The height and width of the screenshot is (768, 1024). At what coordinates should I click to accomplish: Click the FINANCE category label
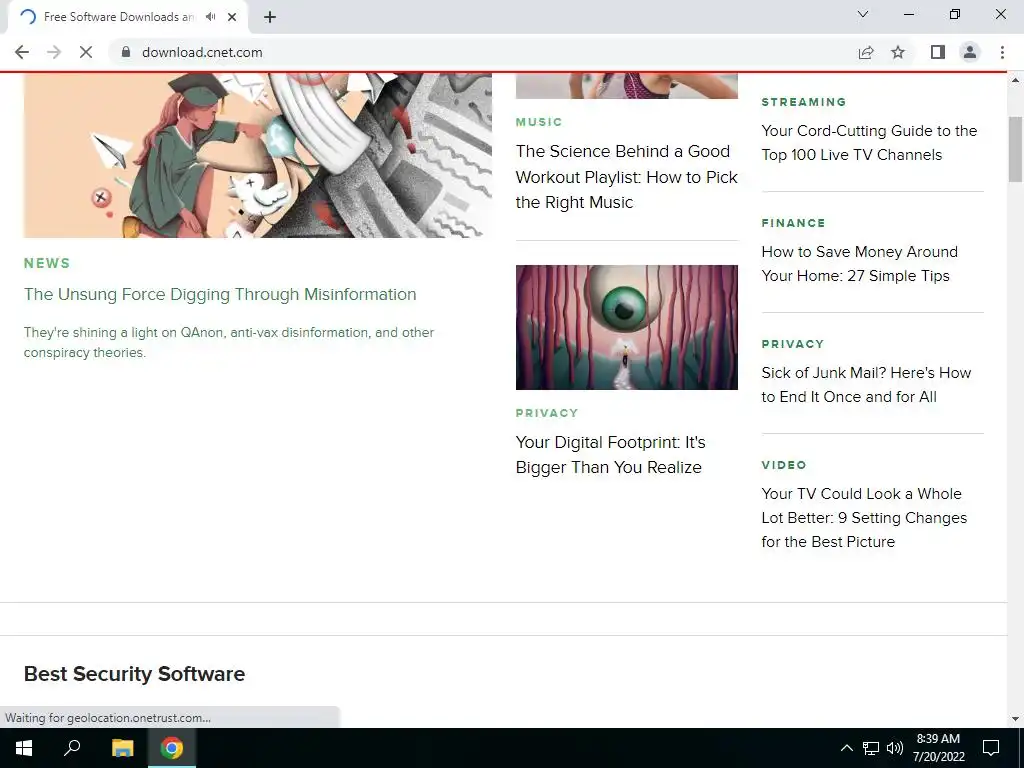tap(793, 223)
